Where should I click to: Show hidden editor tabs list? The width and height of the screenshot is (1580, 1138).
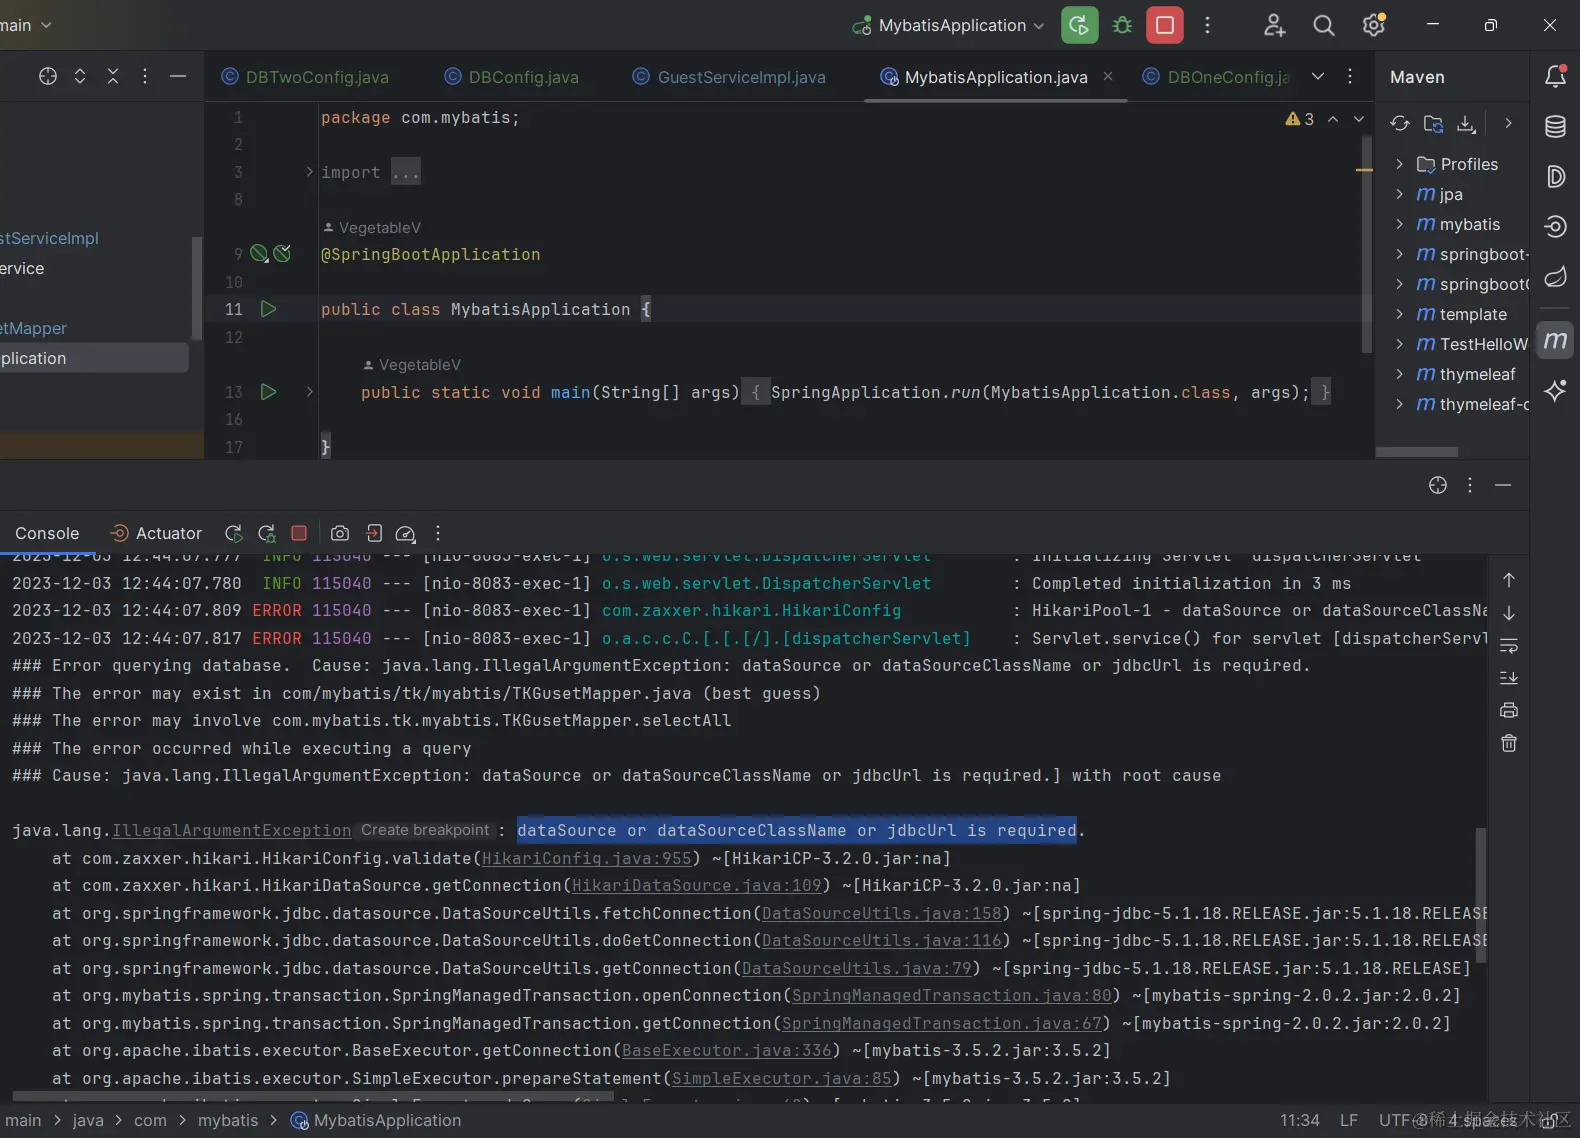(x=1318, y=76)
